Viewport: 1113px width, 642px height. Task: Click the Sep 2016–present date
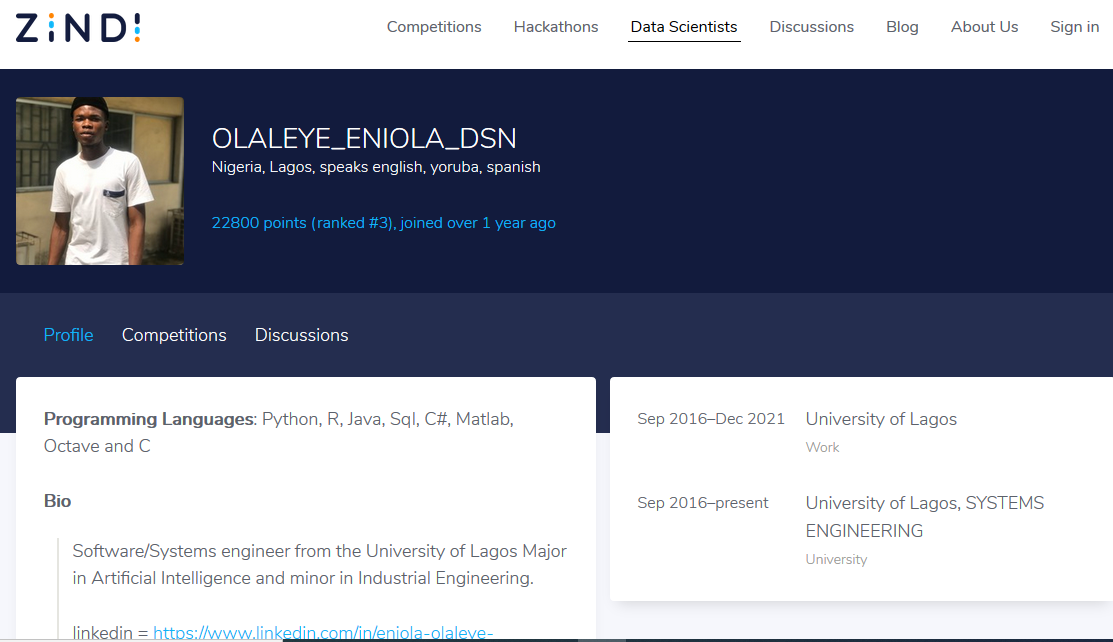(x=703, y=503)
